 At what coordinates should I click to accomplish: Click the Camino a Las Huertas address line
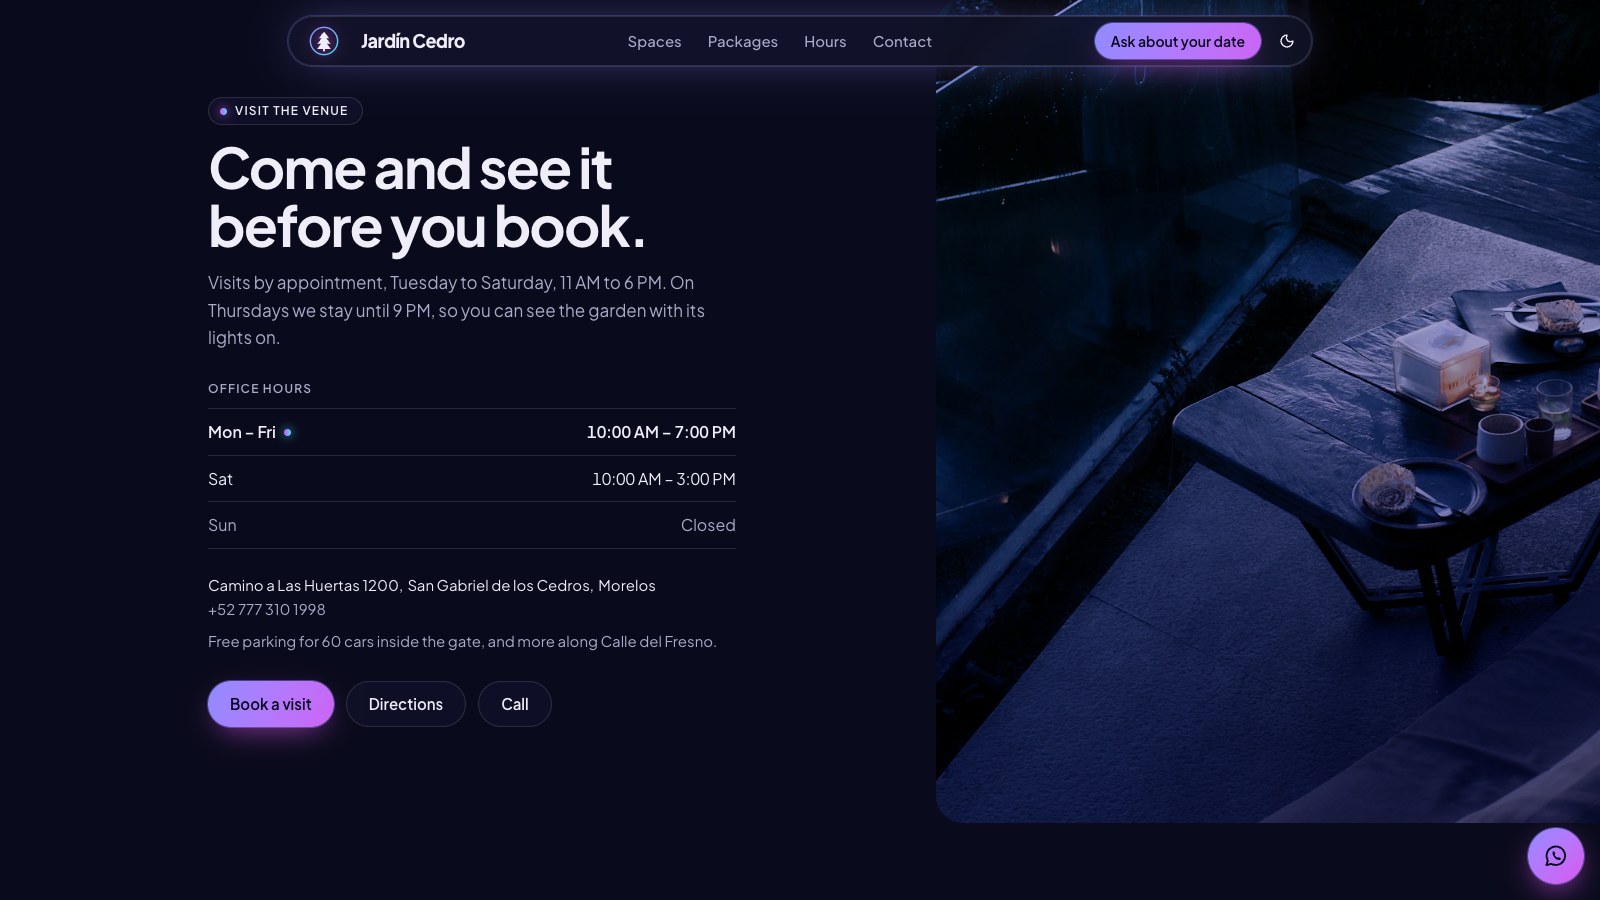[432, 585]
